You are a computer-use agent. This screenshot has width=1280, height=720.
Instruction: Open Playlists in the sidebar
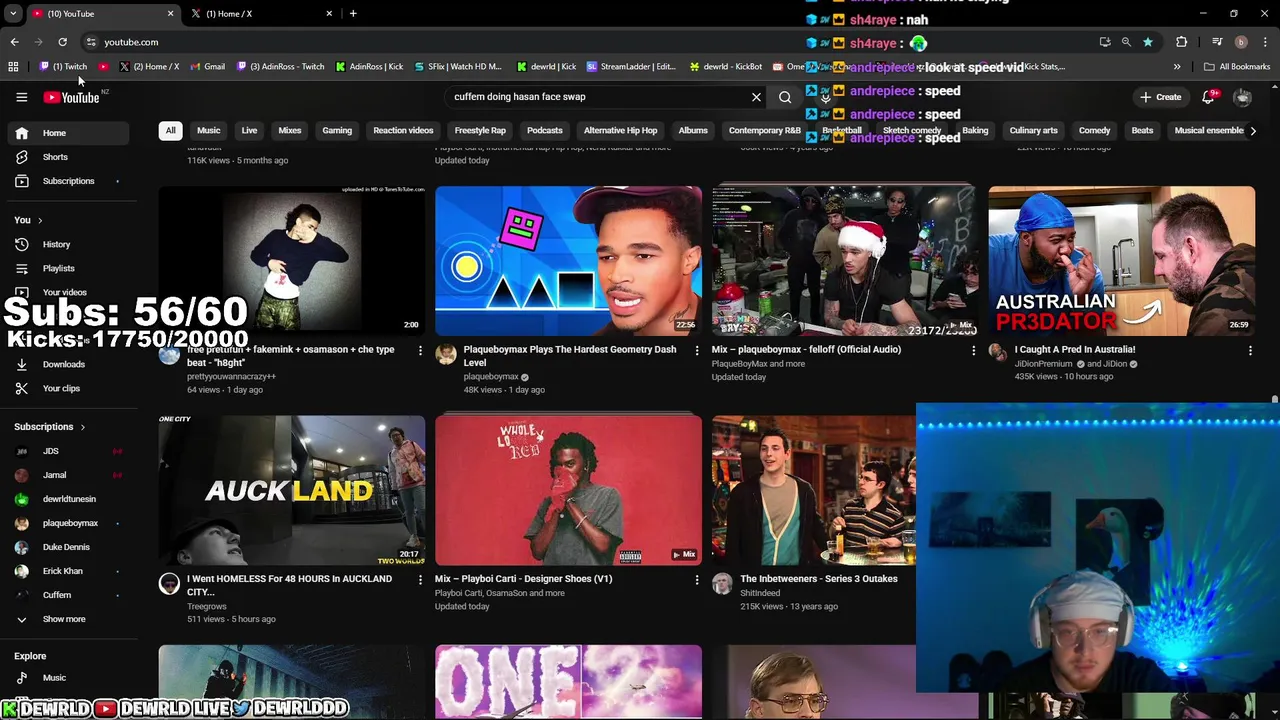68,268
